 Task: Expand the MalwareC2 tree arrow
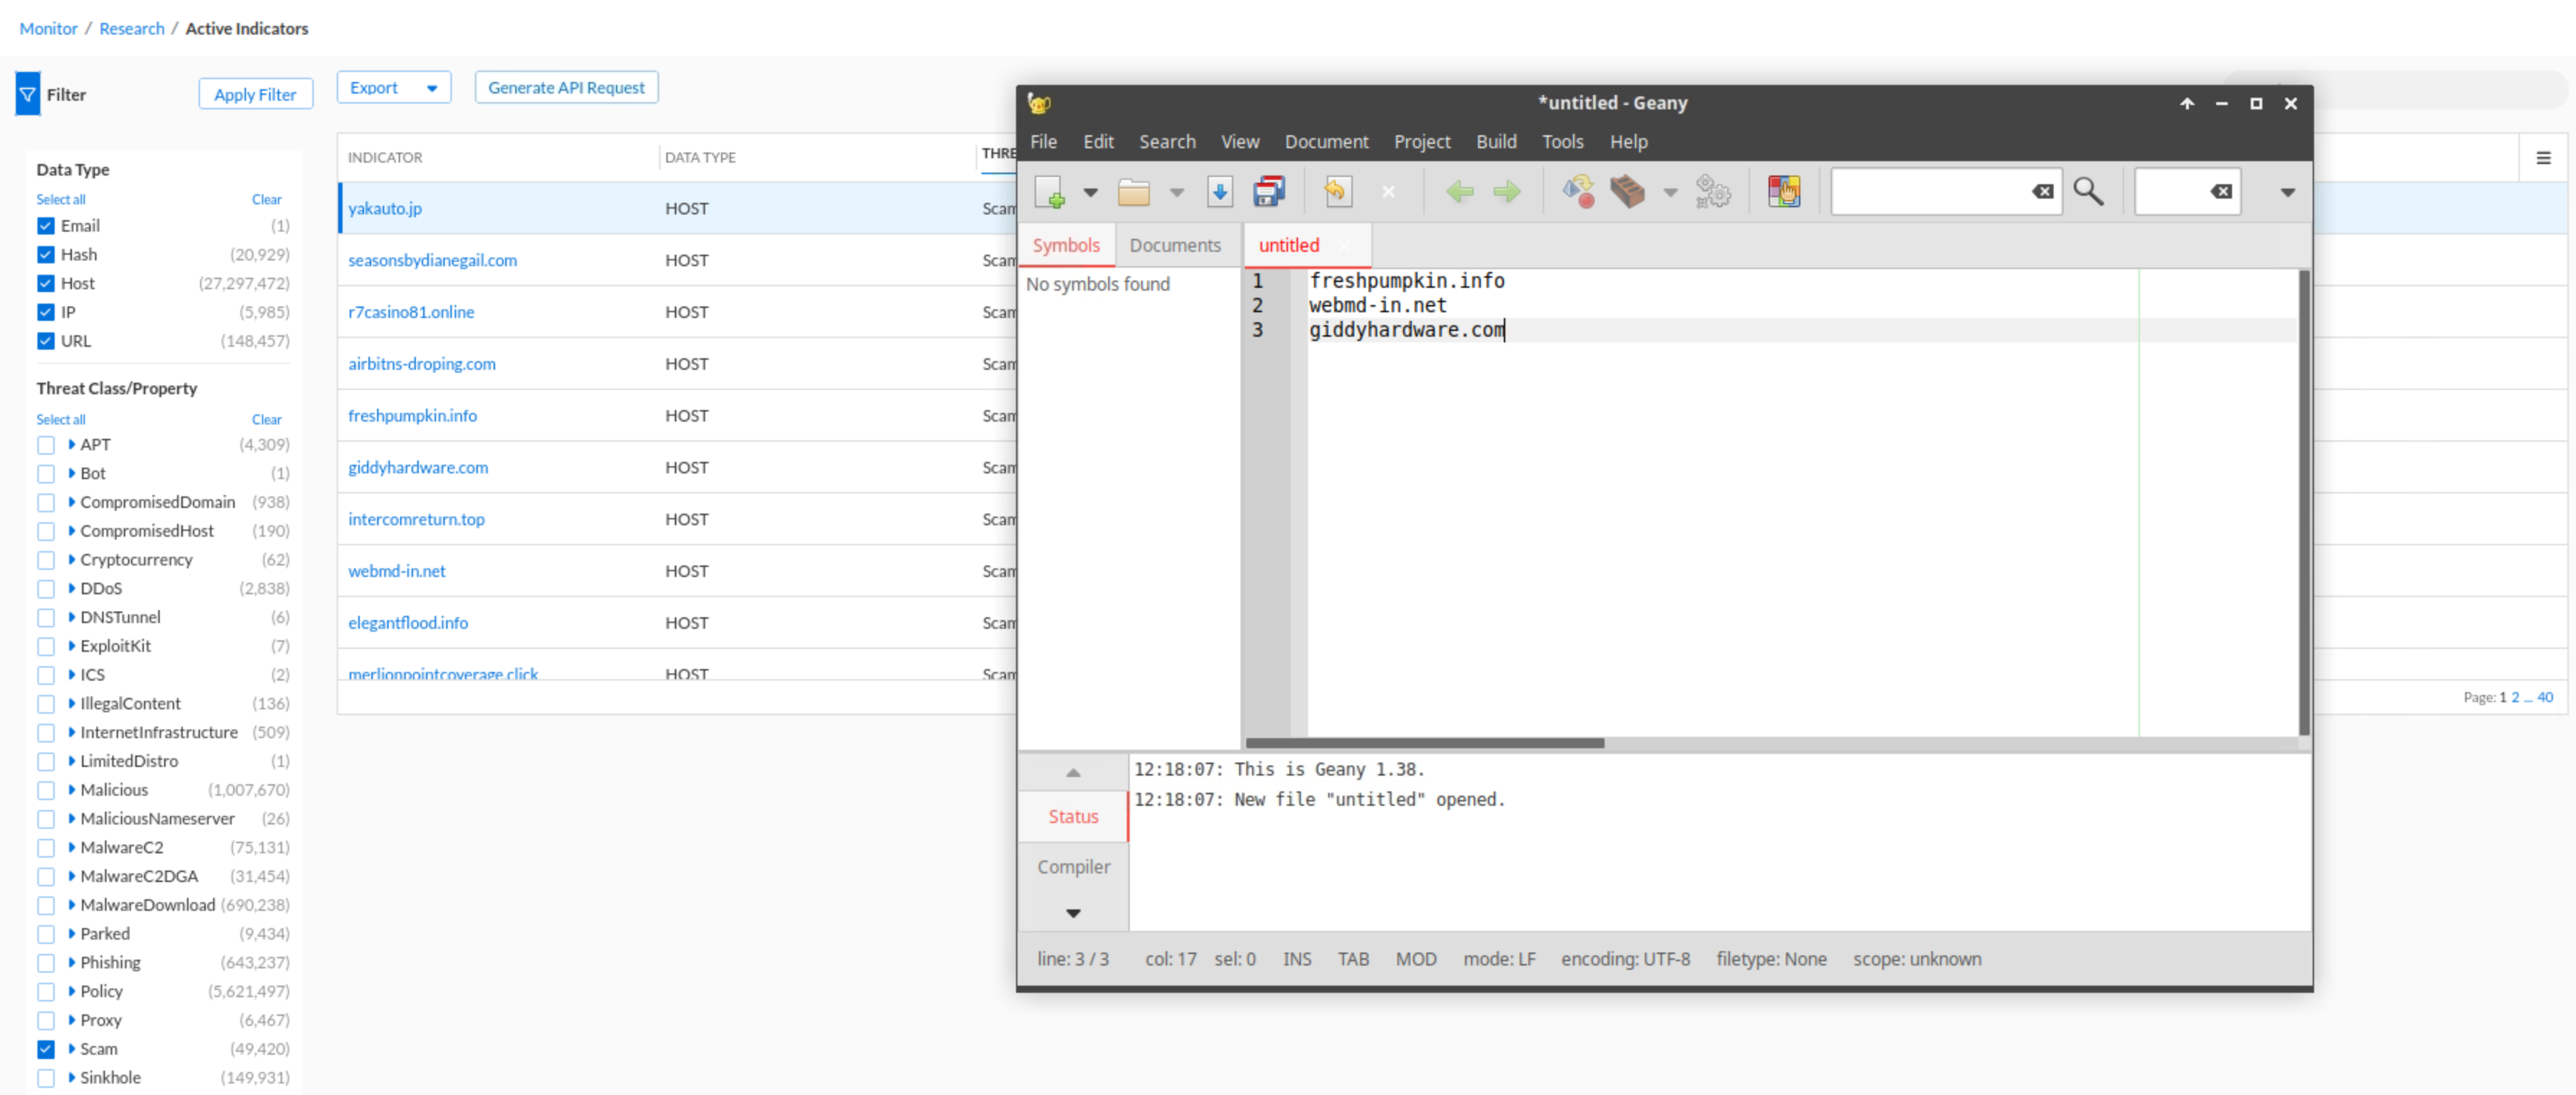pyautogui.click(x=72, y=847)
